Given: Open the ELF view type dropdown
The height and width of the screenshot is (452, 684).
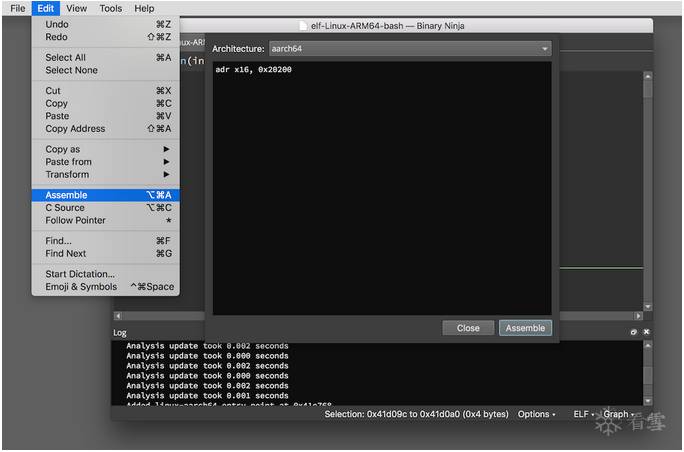Looking at the screenshot, I should (x=583, y=414).
